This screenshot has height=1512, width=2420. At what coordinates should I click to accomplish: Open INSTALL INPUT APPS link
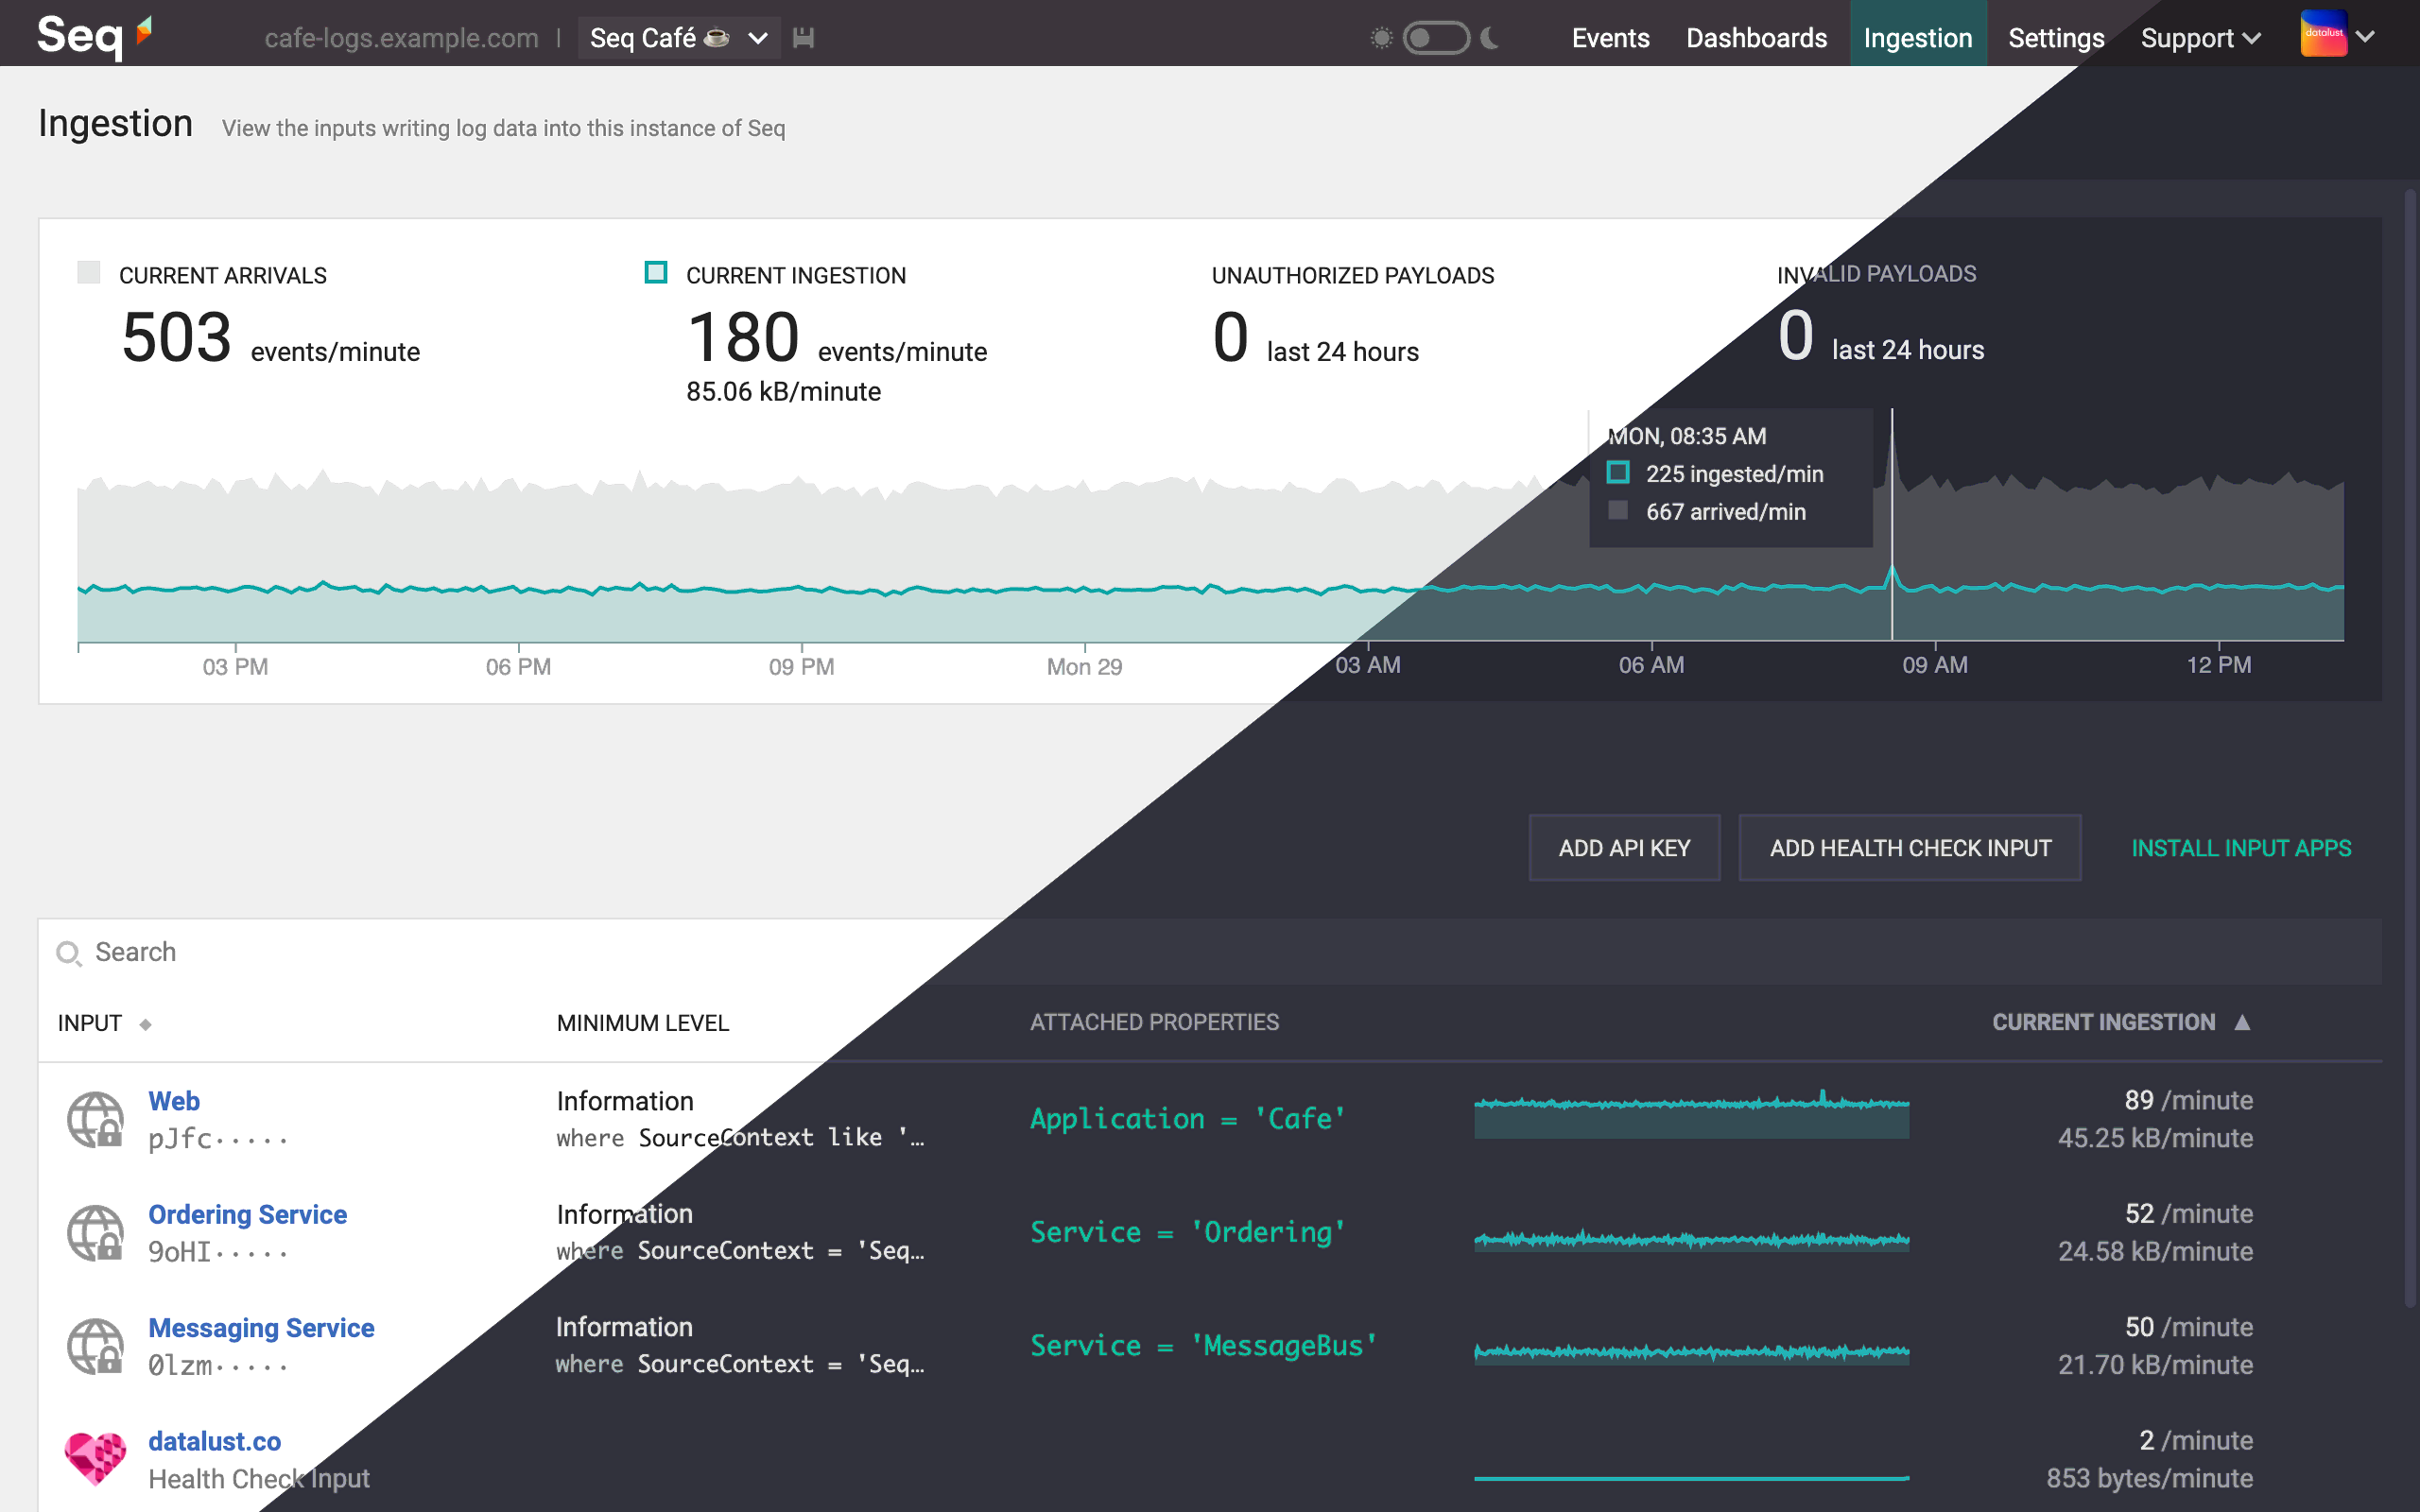(2241, 847)
